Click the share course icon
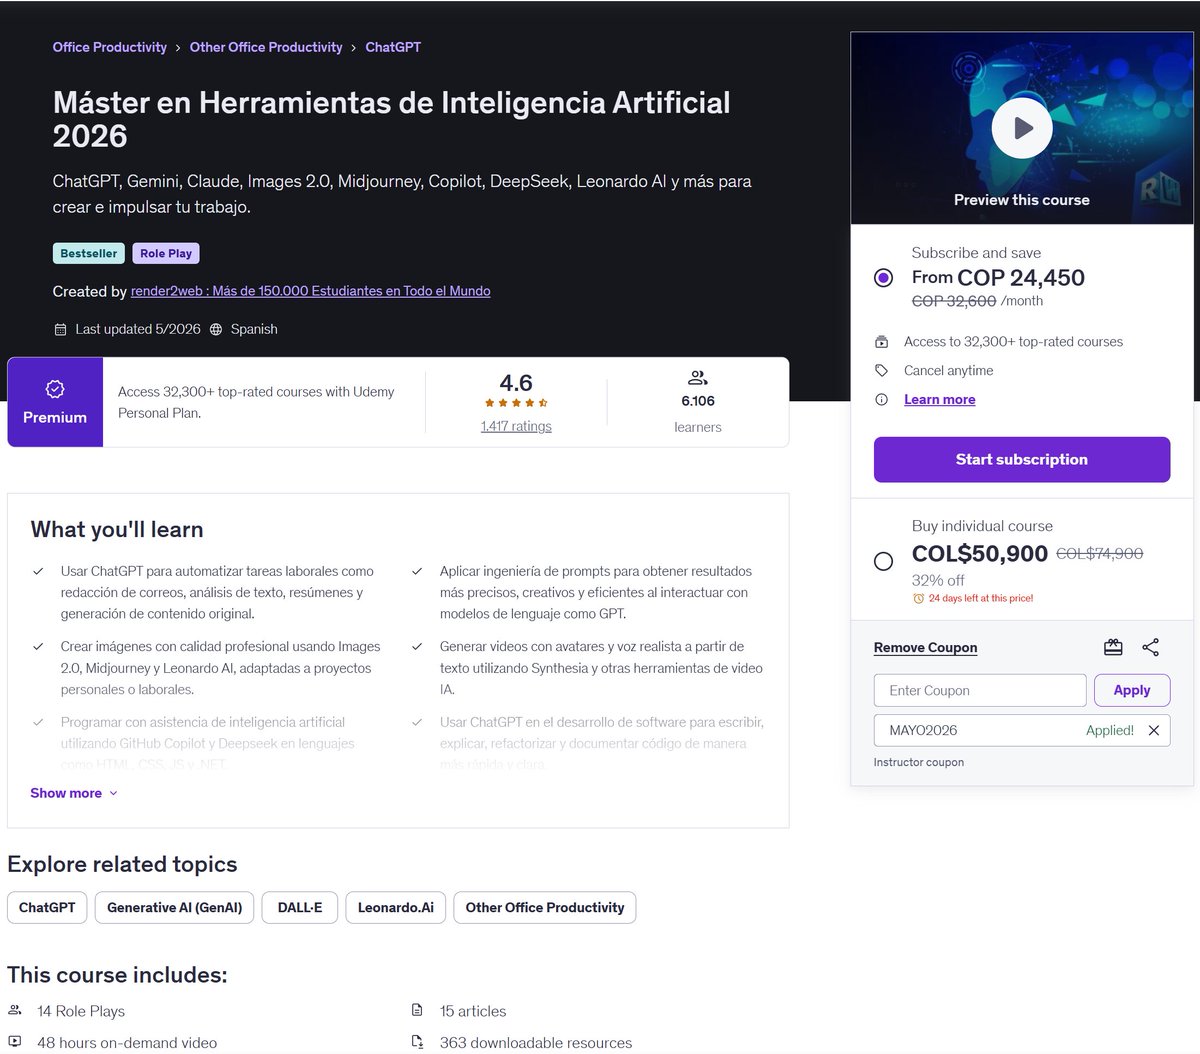The height and width of the screenshot is (1054, 1200). pyautogui.click(x=1150, y=647)
